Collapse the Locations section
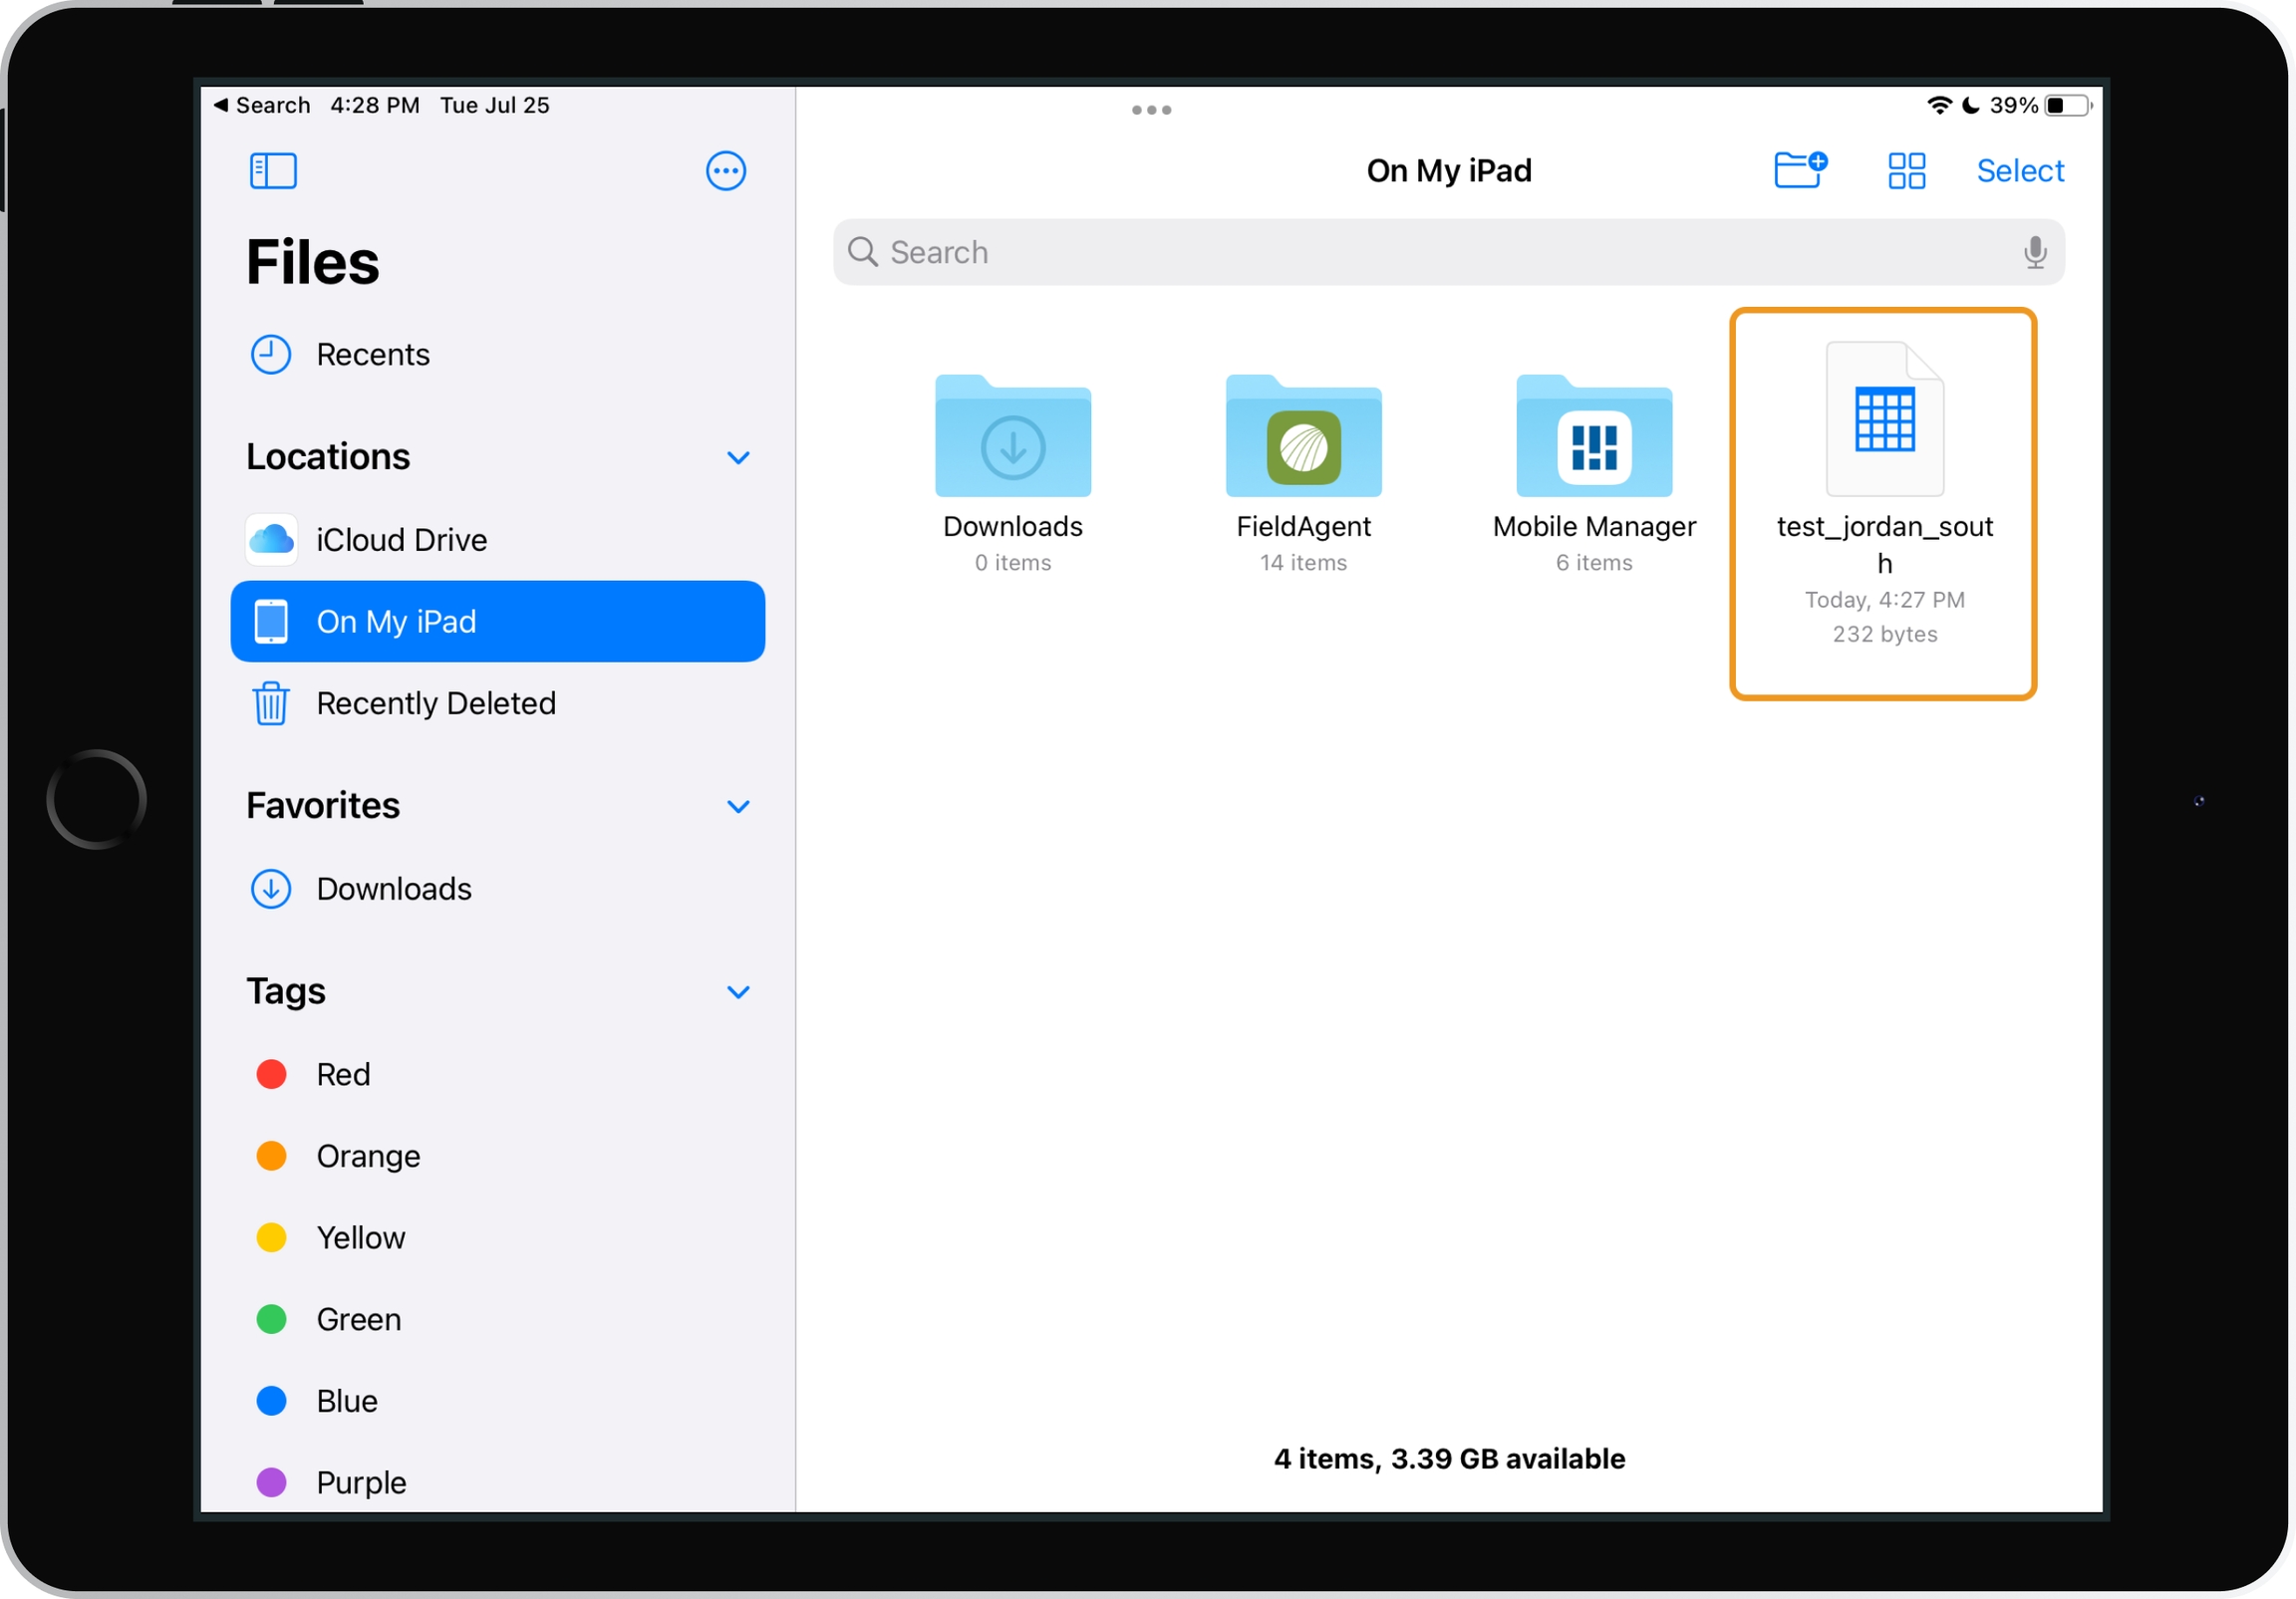 tap(738, 458)
